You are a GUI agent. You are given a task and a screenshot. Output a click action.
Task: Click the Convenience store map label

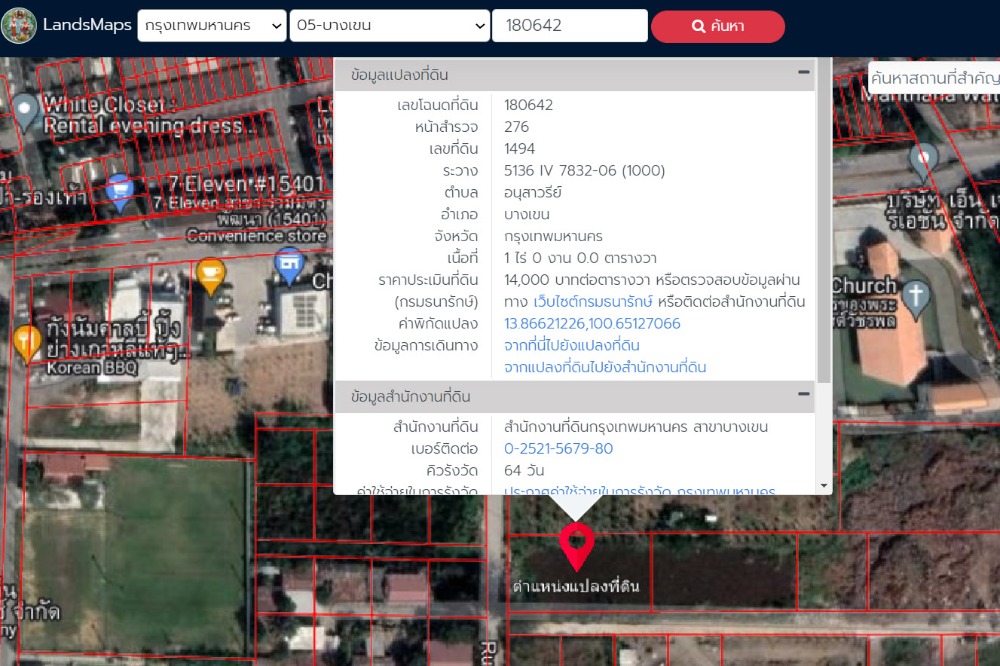click(x=256, y=236)
